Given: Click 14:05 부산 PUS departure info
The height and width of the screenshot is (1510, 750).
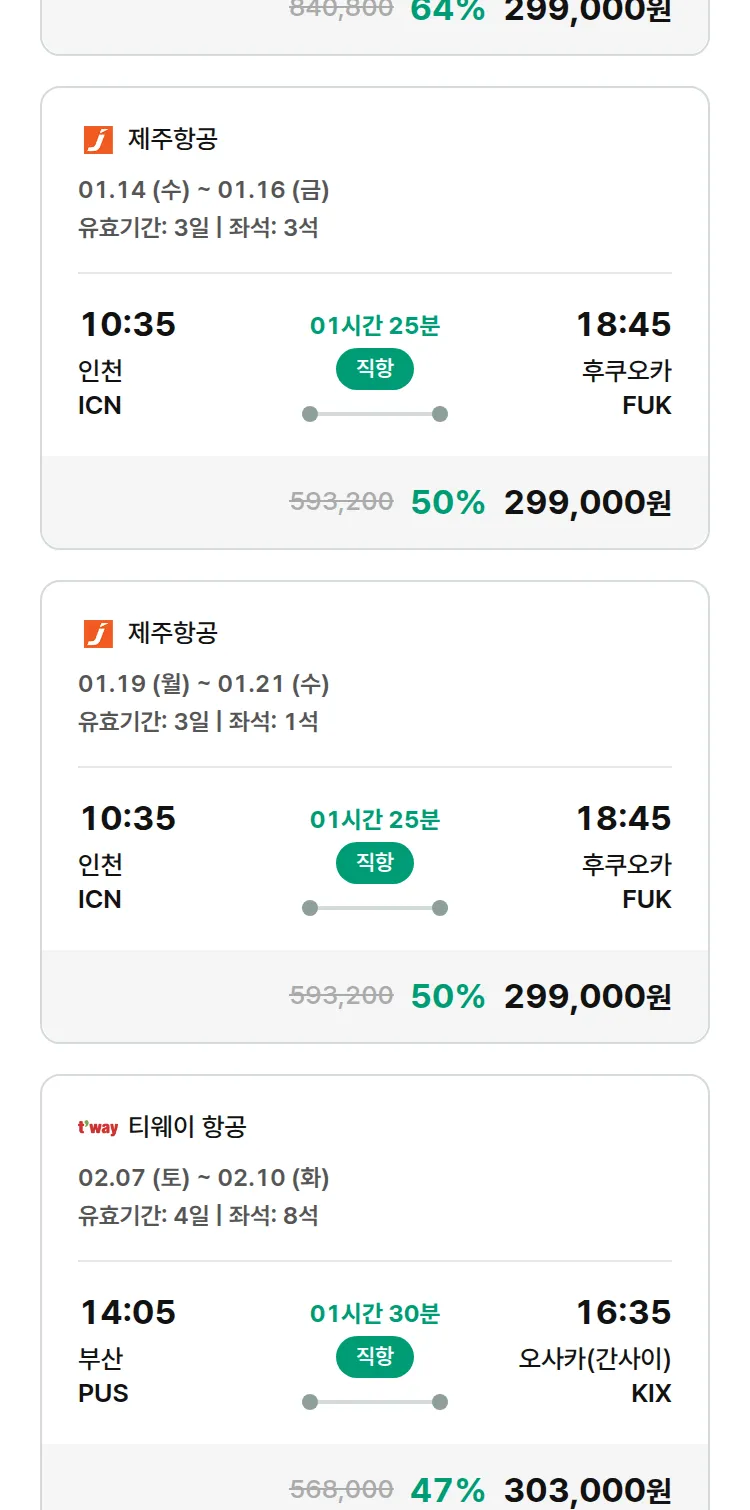Looking at the screenshot, I should pyautogui.click(x=127, y=1350).
